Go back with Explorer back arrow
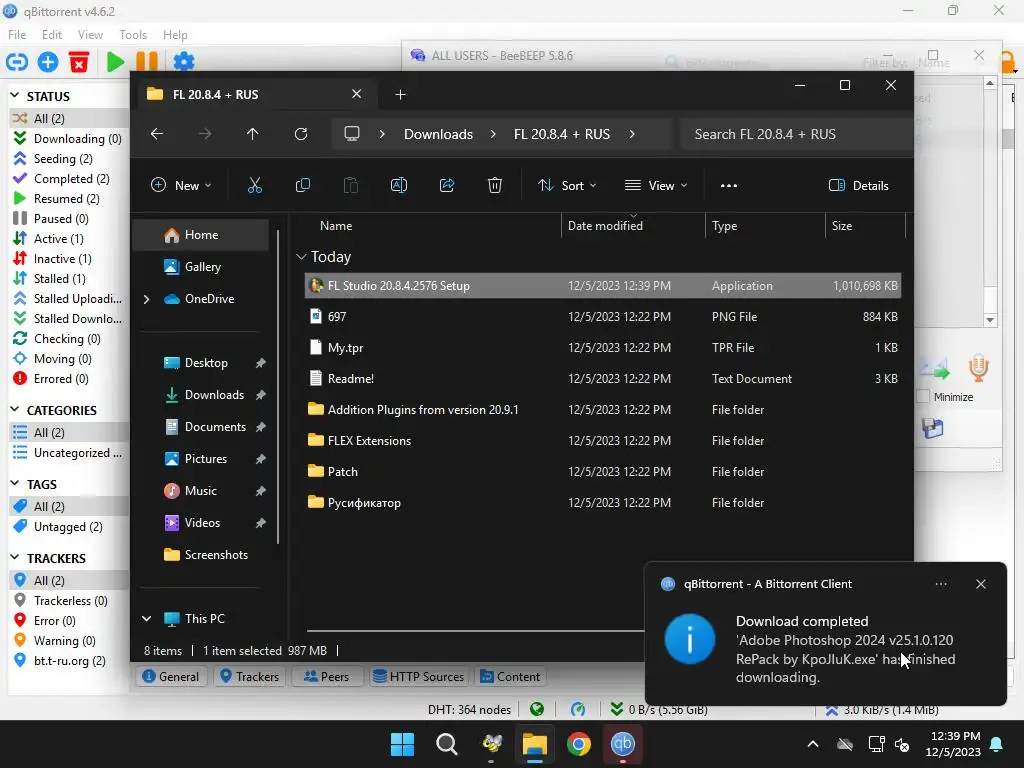This screenshot has height=768, width=1024. click(x=157, y=134)
